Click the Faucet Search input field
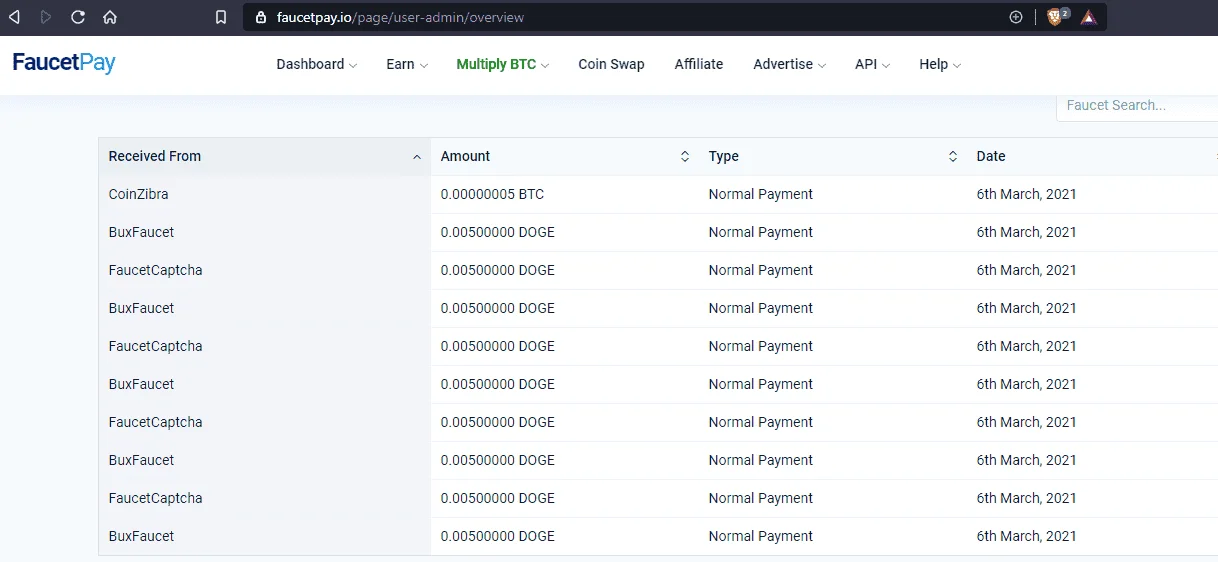This screenshot has width=1218, height=562. (1137, 105)
